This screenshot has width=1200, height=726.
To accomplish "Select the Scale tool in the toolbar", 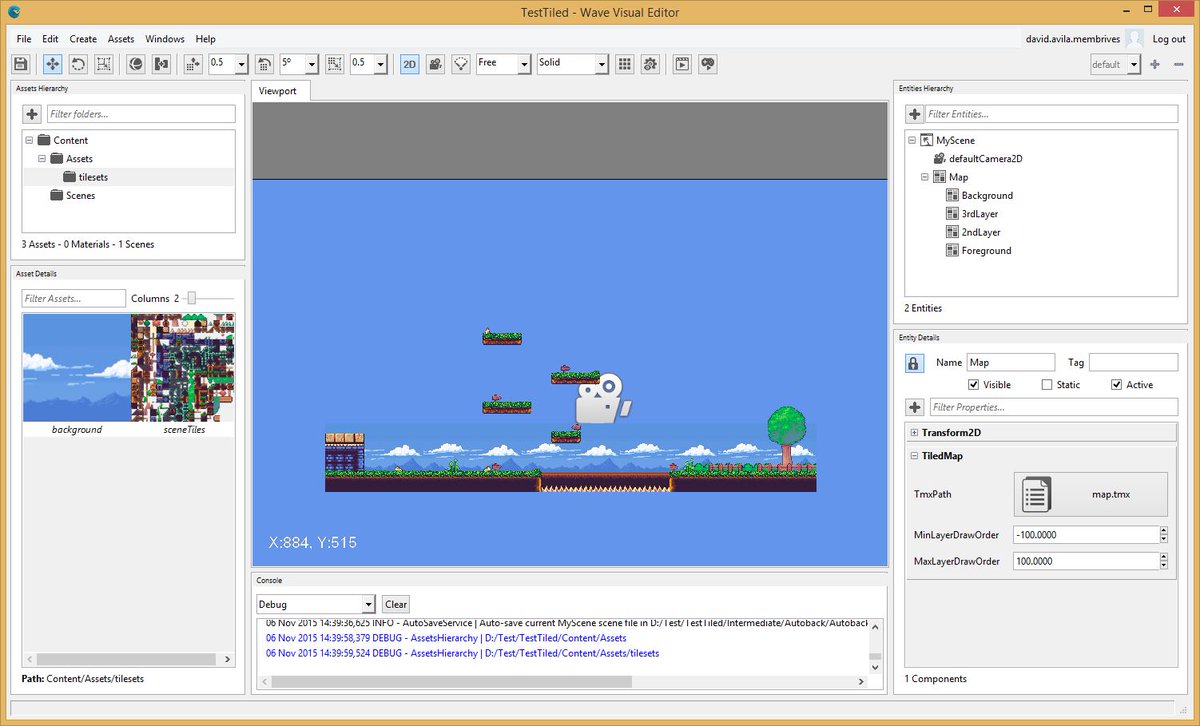I will 104,63.
